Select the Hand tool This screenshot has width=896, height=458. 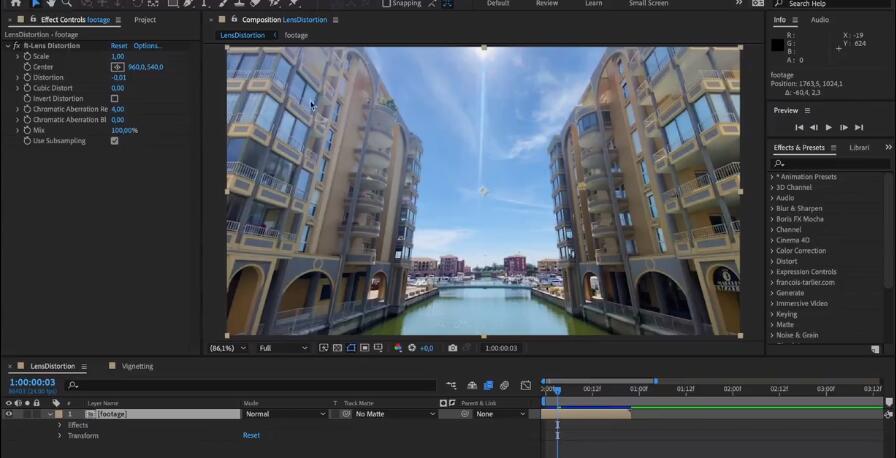pyautogui.click(x=51, y=3)
